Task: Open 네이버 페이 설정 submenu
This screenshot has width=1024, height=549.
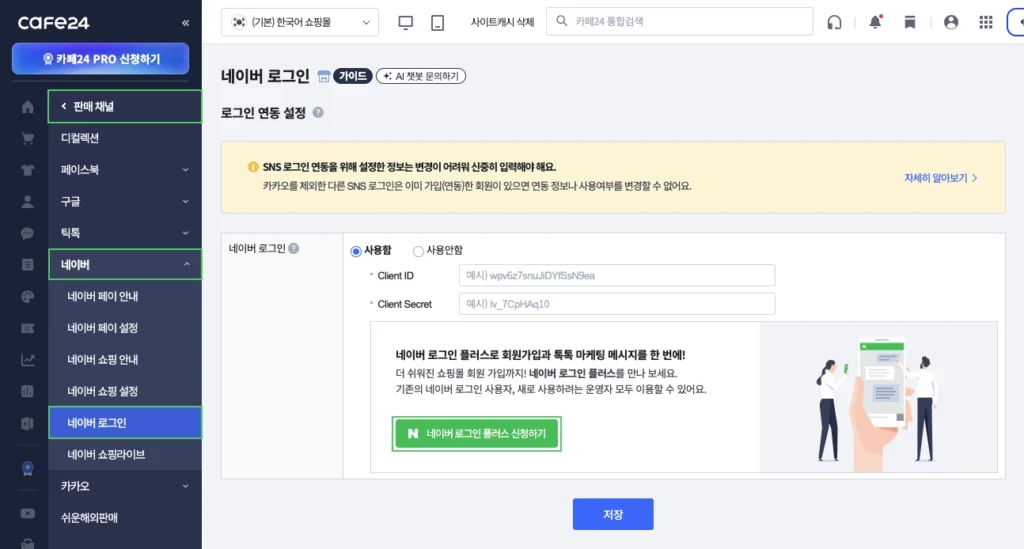Action: 124,328
